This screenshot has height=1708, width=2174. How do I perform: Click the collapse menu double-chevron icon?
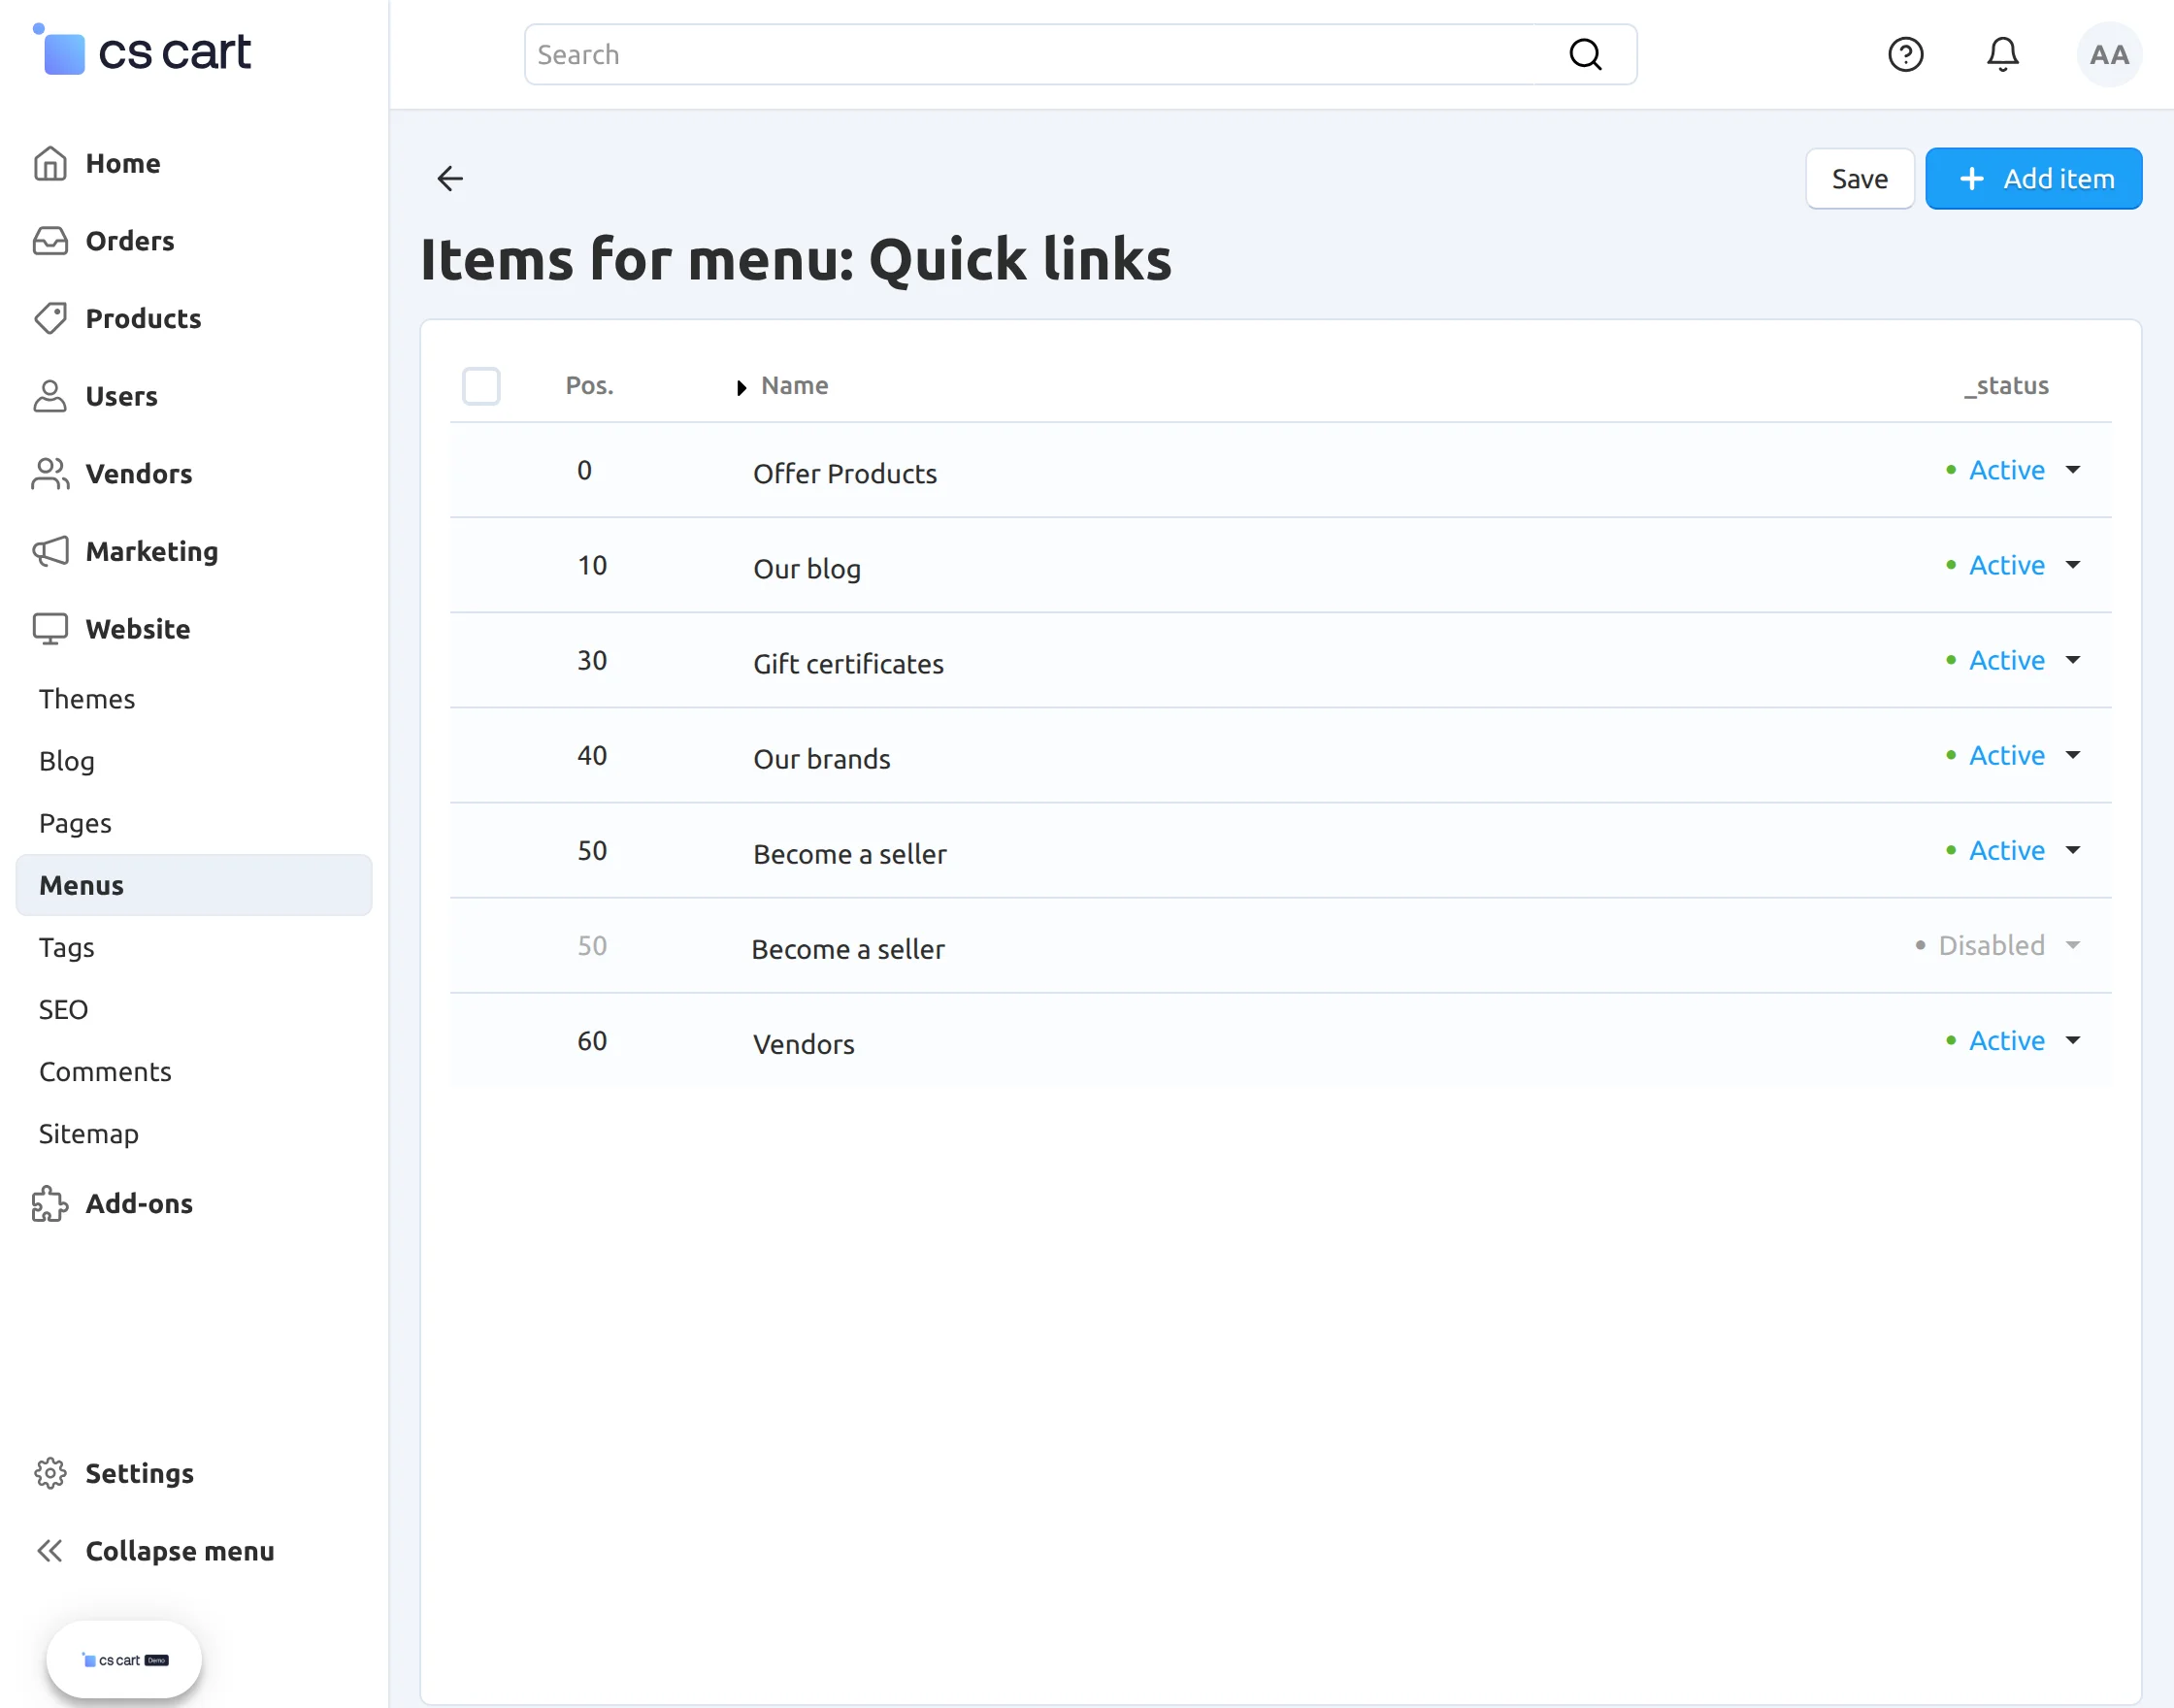(x=50, y=1551)
